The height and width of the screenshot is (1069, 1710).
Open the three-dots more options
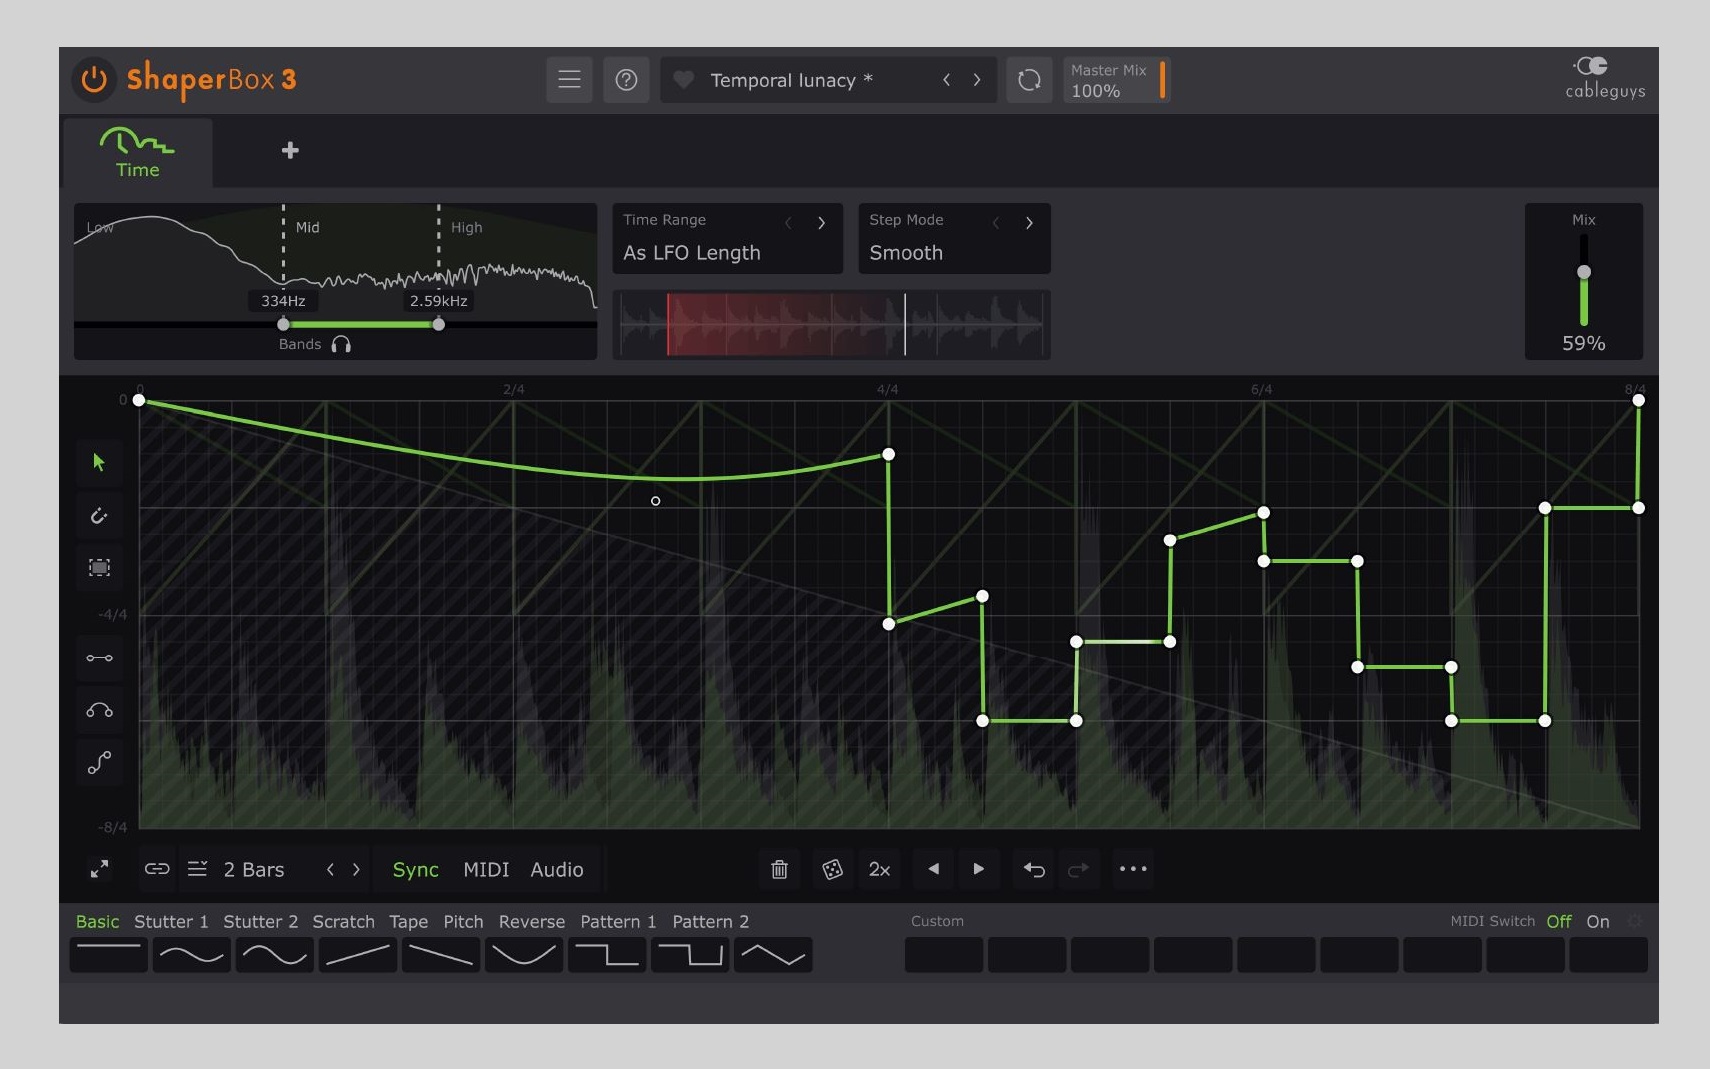click(1133, 869)
